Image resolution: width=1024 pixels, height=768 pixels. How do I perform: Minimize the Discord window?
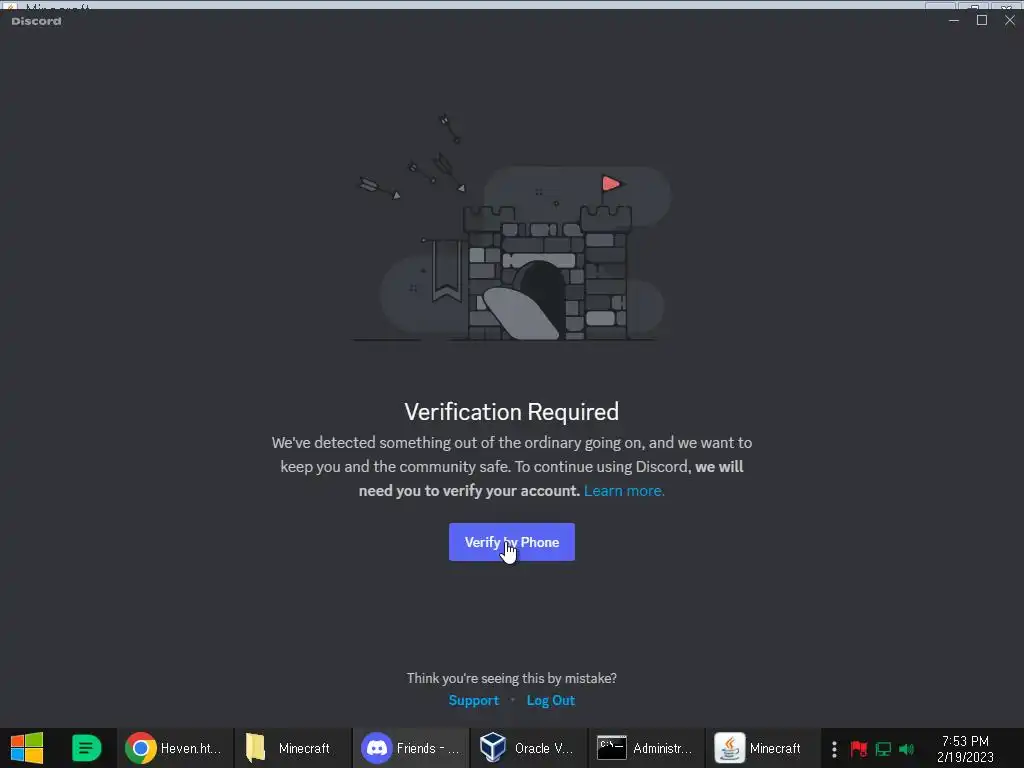953,20
